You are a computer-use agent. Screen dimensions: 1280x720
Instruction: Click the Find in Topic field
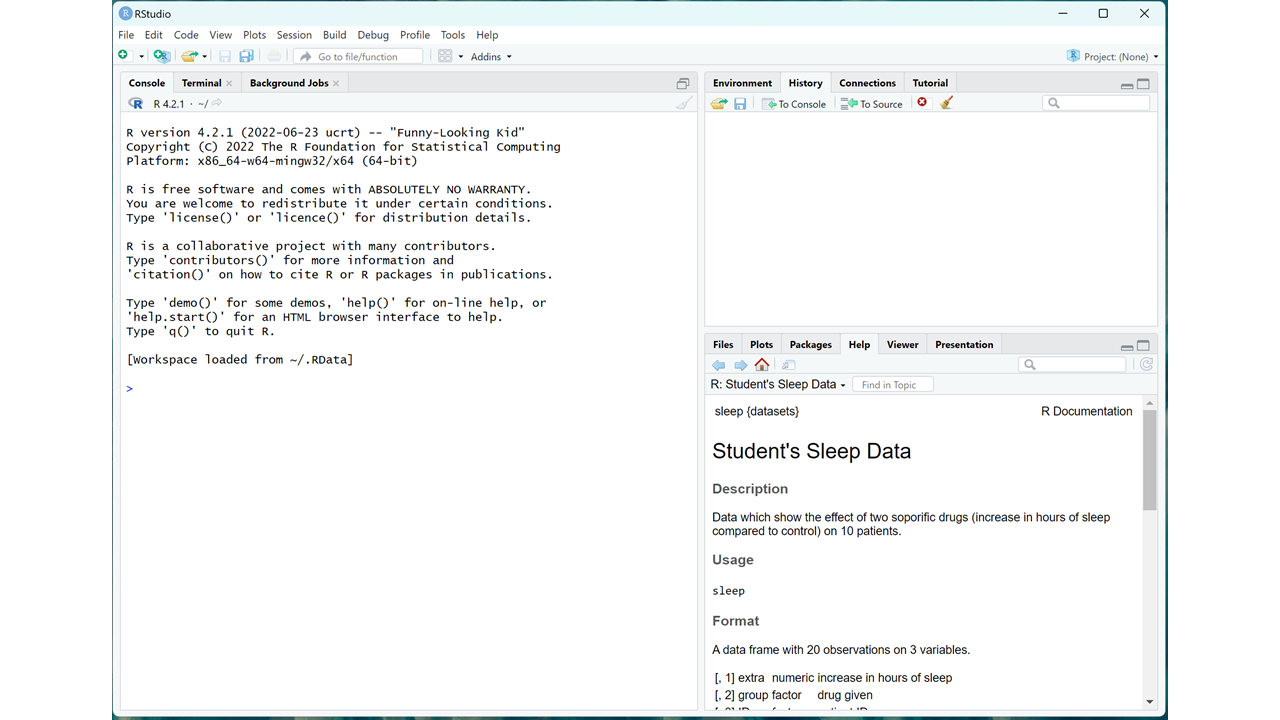893,384
